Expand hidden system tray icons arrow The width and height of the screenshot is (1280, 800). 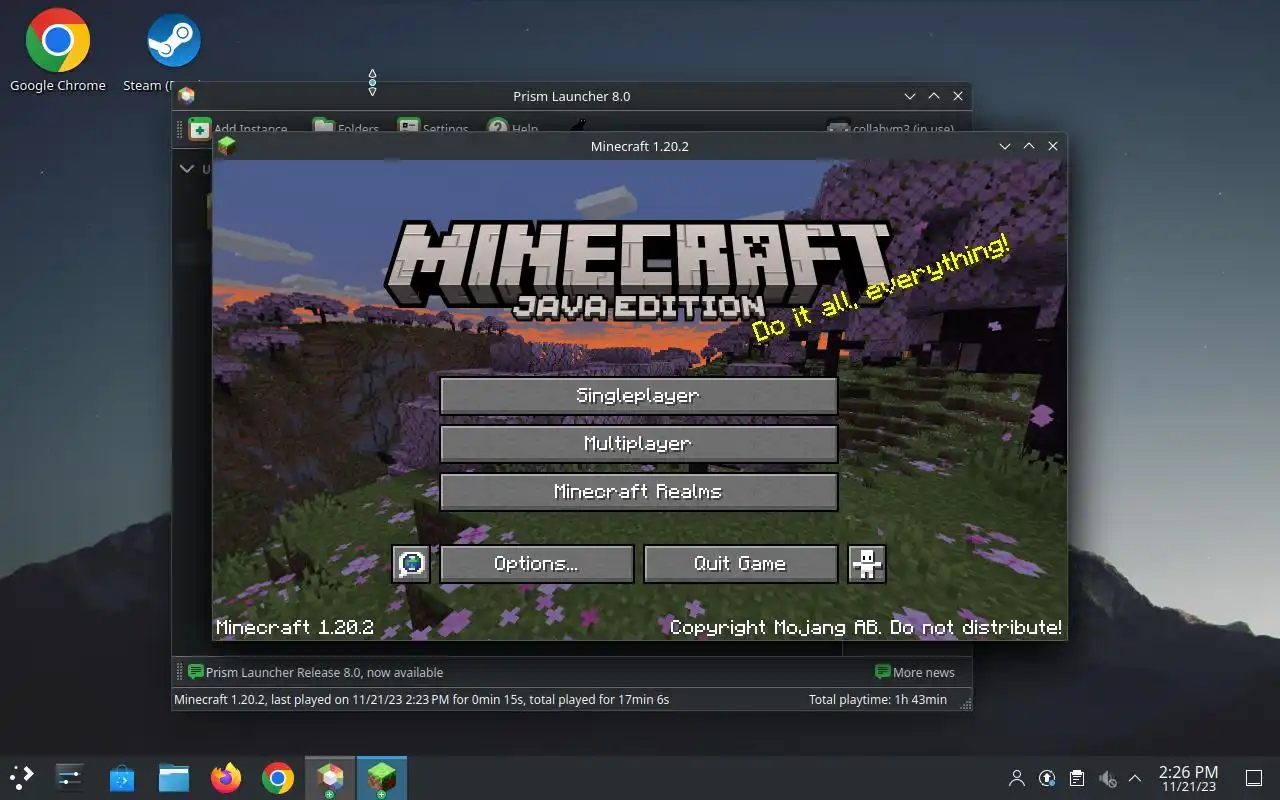(x=1135, y=778)
